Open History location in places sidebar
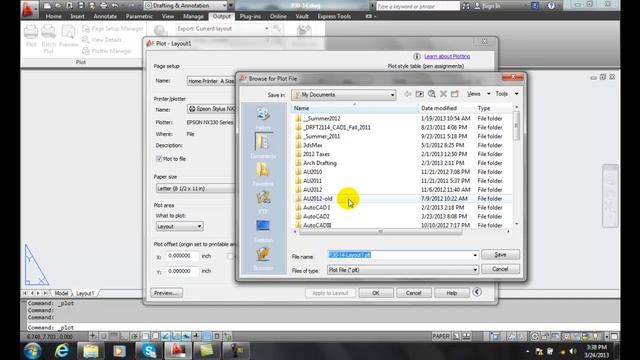The width and height of the screenshot is (640, 360). (x=263, y=118)
